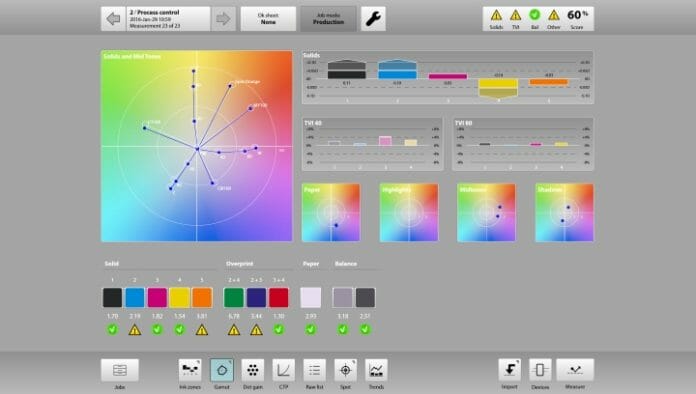Click the green Bal status icon
Viewport: 696px width, 394px height.
pyautogui.click(x=535, y=15)
